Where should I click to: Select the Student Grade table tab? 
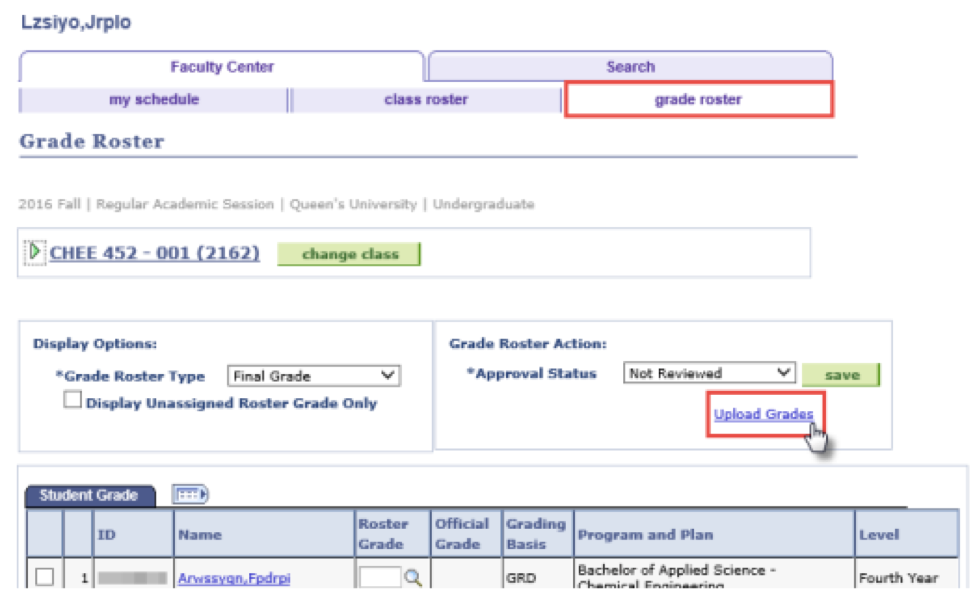[90, 495]
